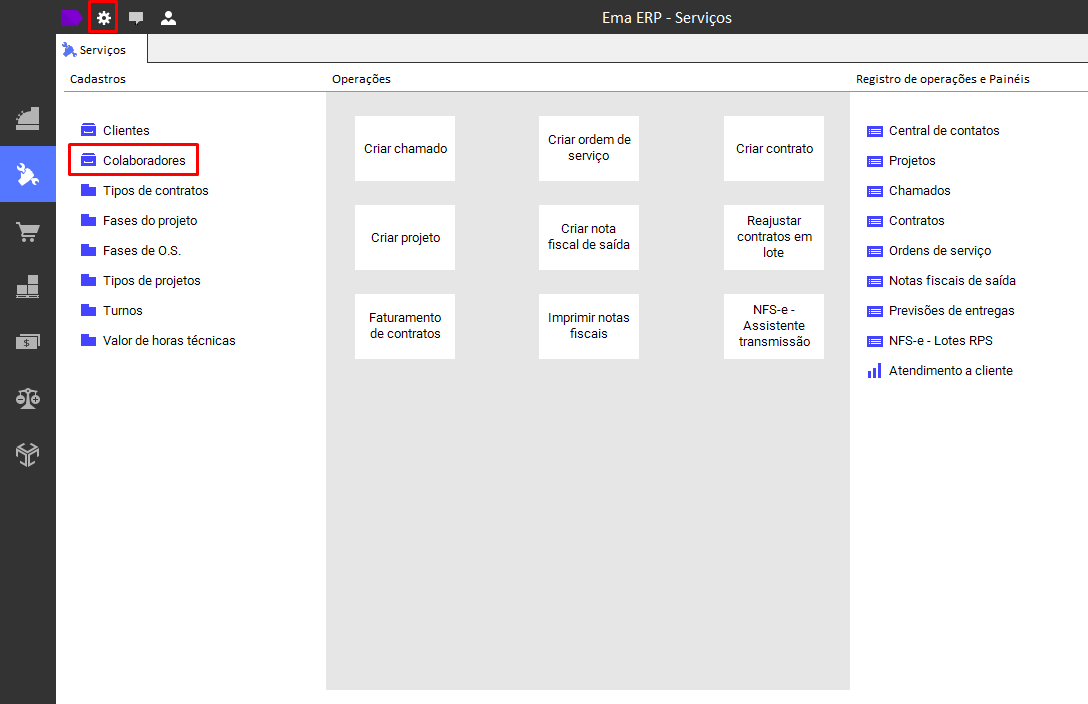
Task: Click the Criar ordem de serviço tile
Action: click(589, 148)
